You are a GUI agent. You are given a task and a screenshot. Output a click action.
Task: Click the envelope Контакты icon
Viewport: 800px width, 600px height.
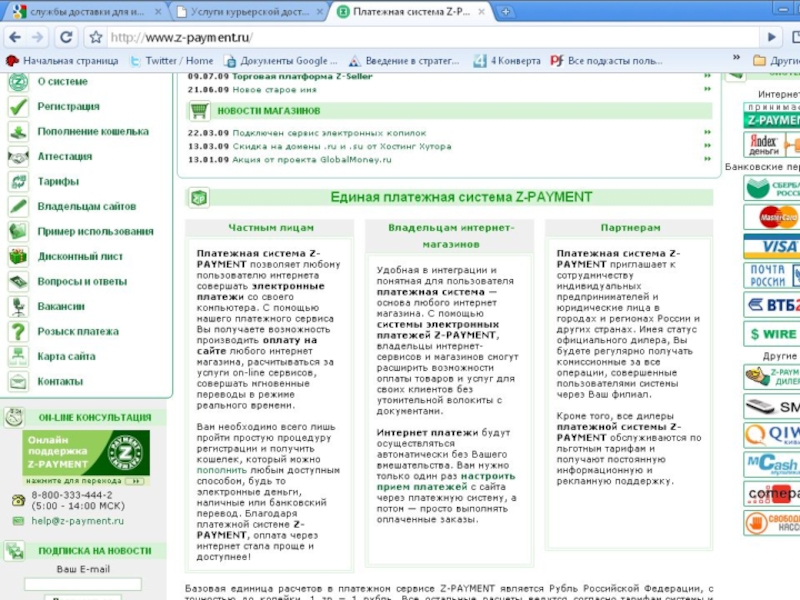(18, 382)
